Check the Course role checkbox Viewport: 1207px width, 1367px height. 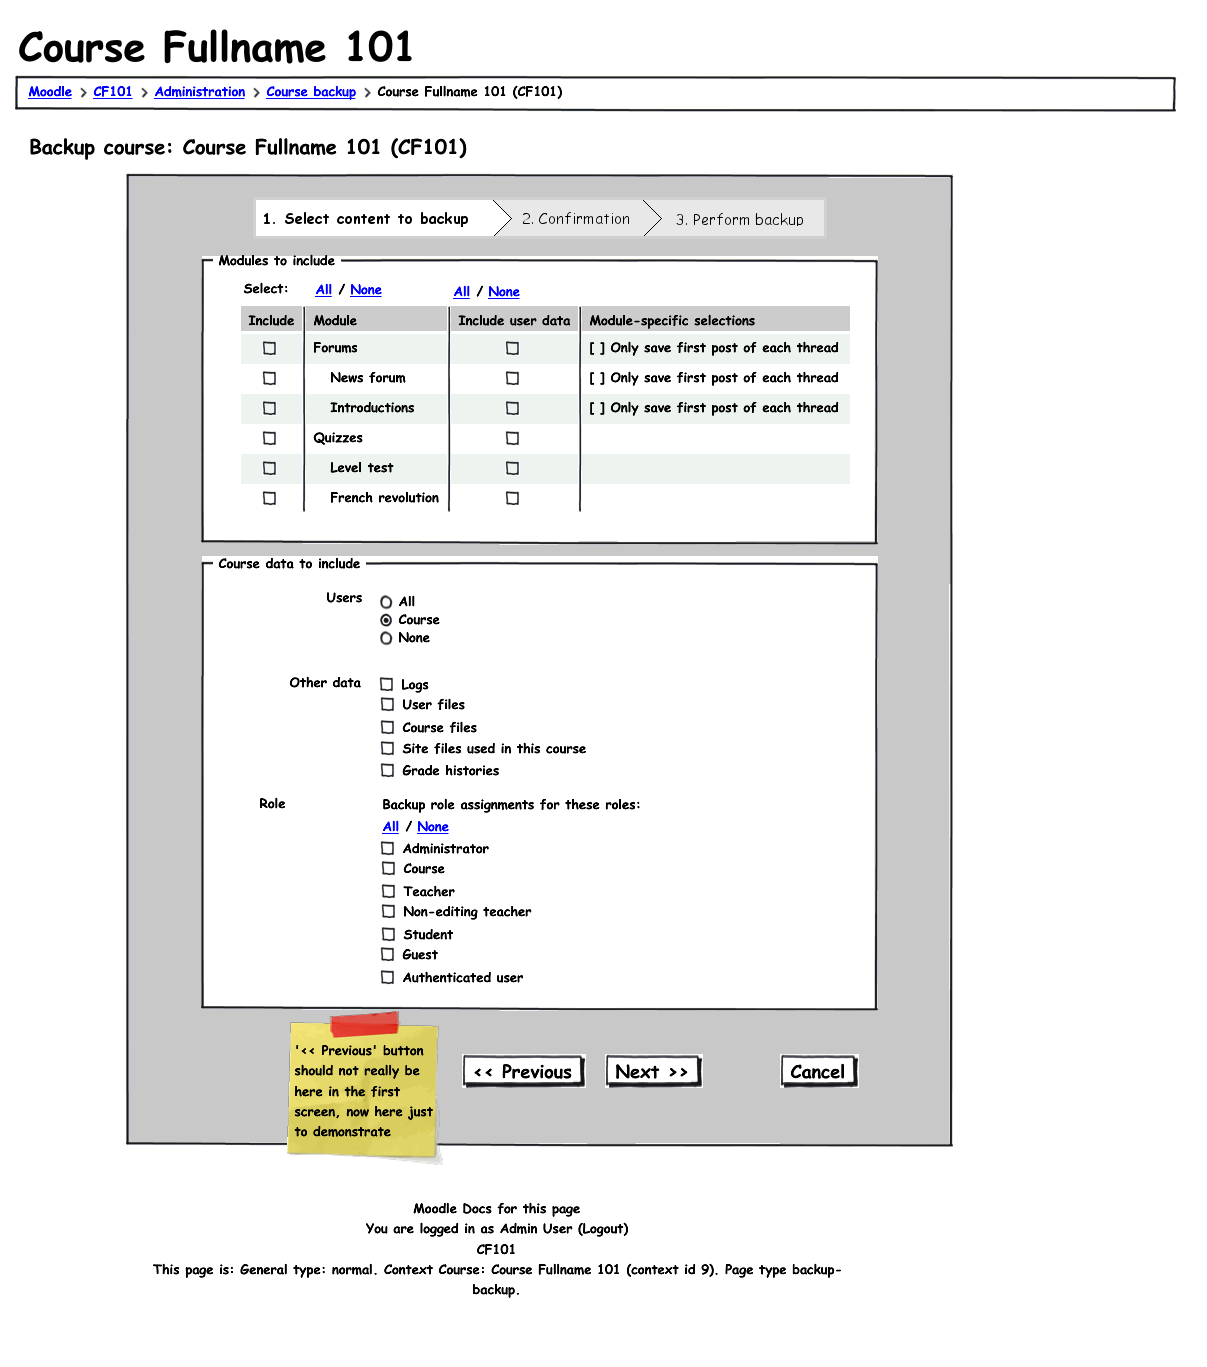click(x=388, y=868)
